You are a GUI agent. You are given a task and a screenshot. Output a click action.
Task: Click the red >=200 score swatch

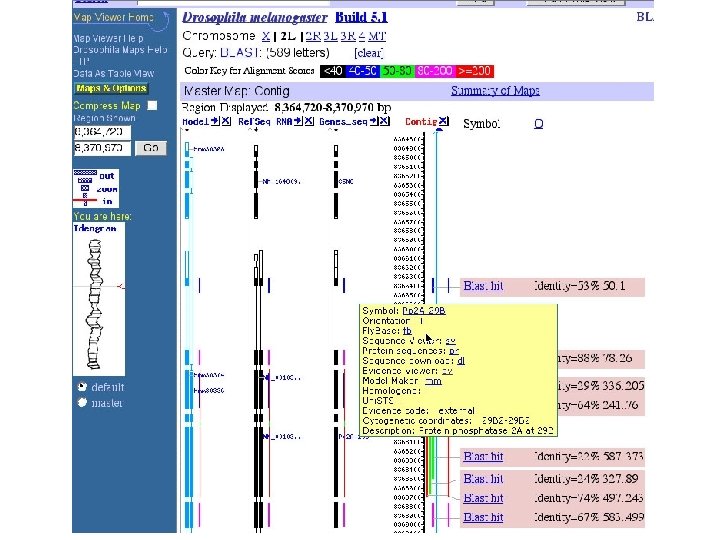coord(474,71)
